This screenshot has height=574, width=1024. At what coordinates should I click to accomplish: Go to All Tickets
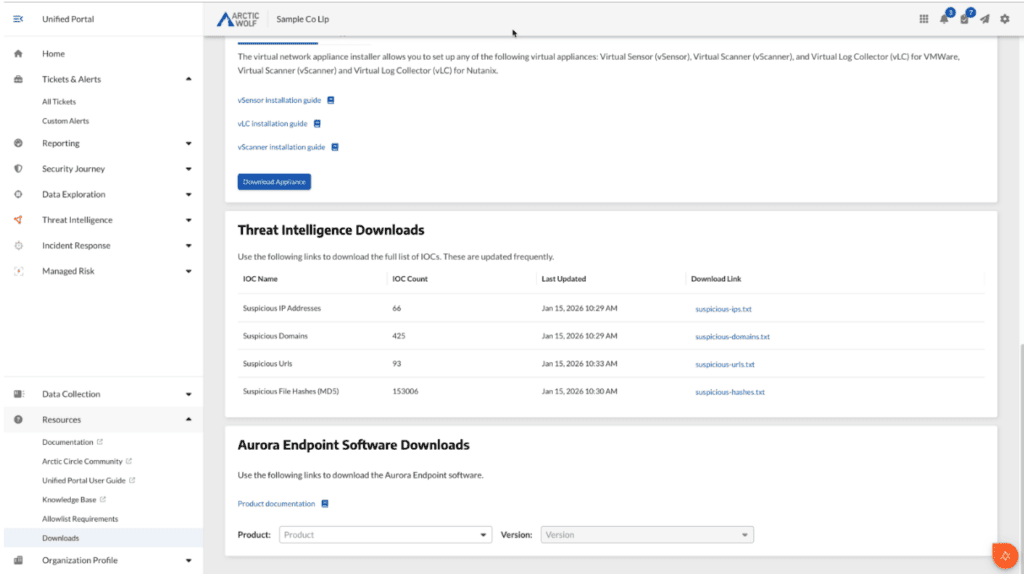pos(59,102)
